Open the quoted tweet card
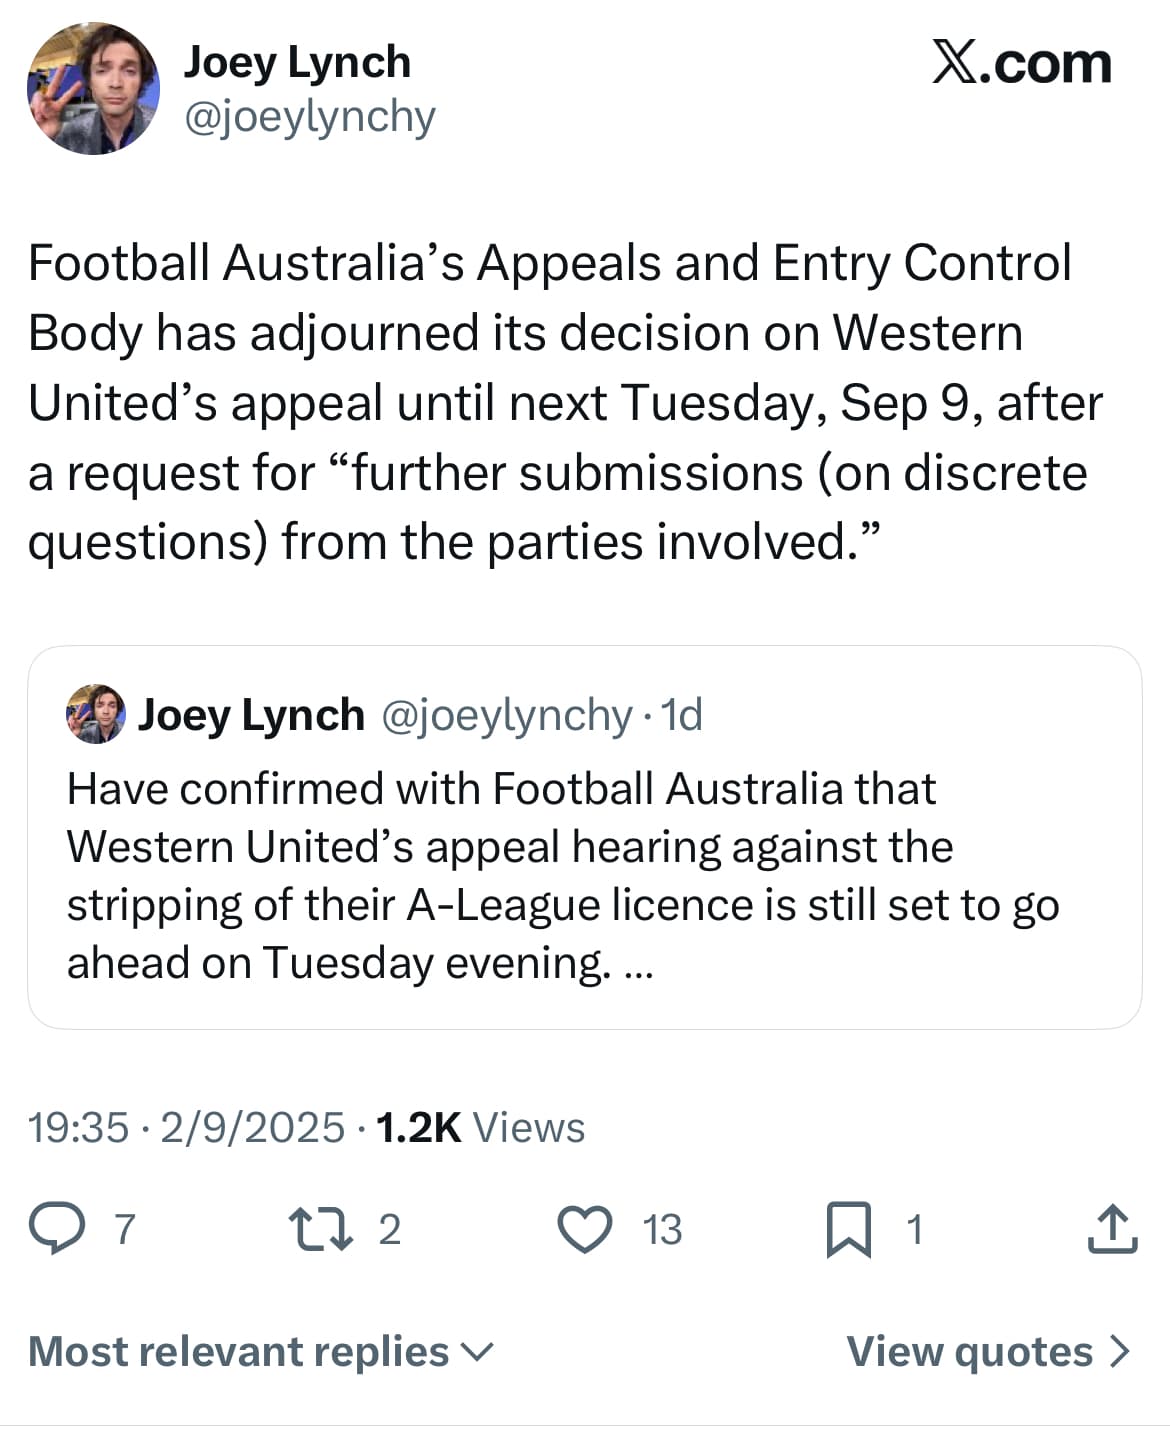The width and height of the screenshot is (1170, 1438). pyautogui.click(x=585, y=837)
